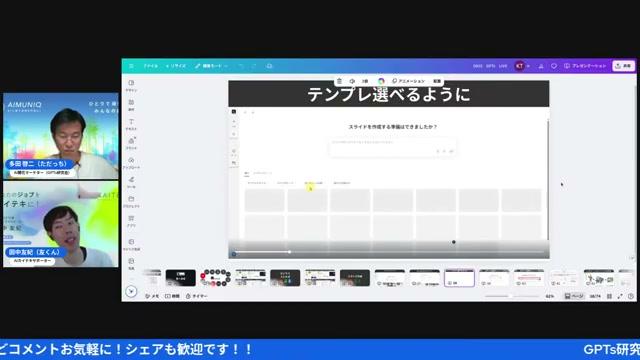This screenshot has width=640, height=360.
Task: Open the sidebar panel below Apps
Action: click(x=131, y=244)
